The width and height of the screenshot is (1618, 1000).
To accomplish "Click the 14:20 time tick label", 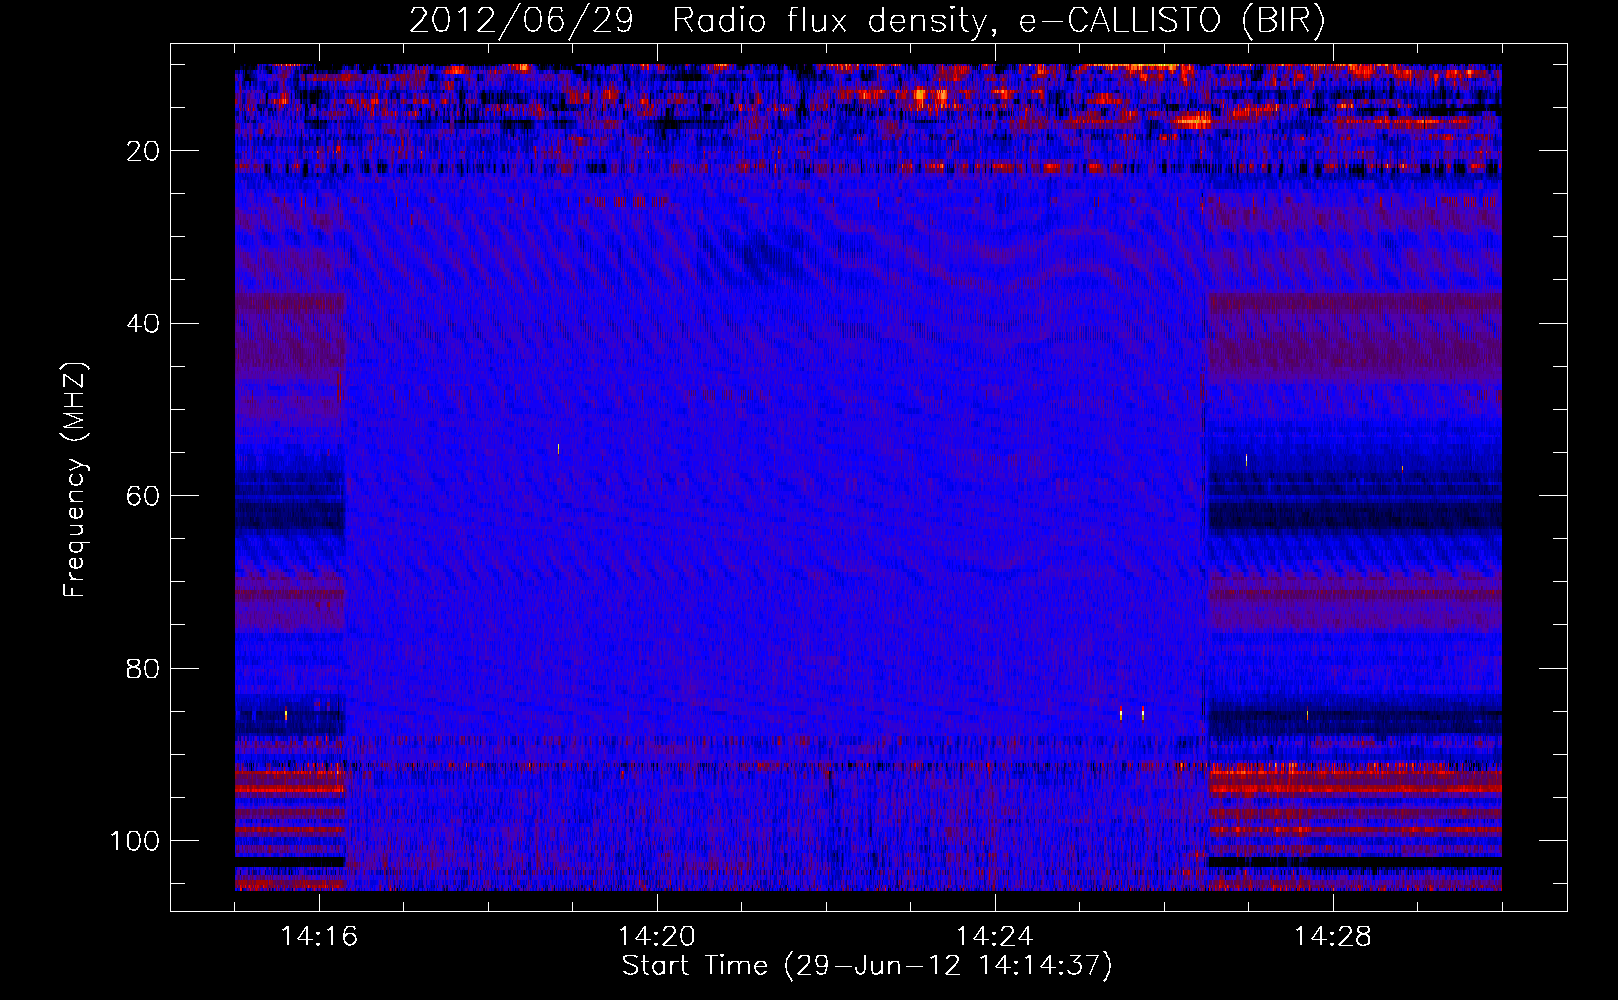I will [x=657, y=937].
